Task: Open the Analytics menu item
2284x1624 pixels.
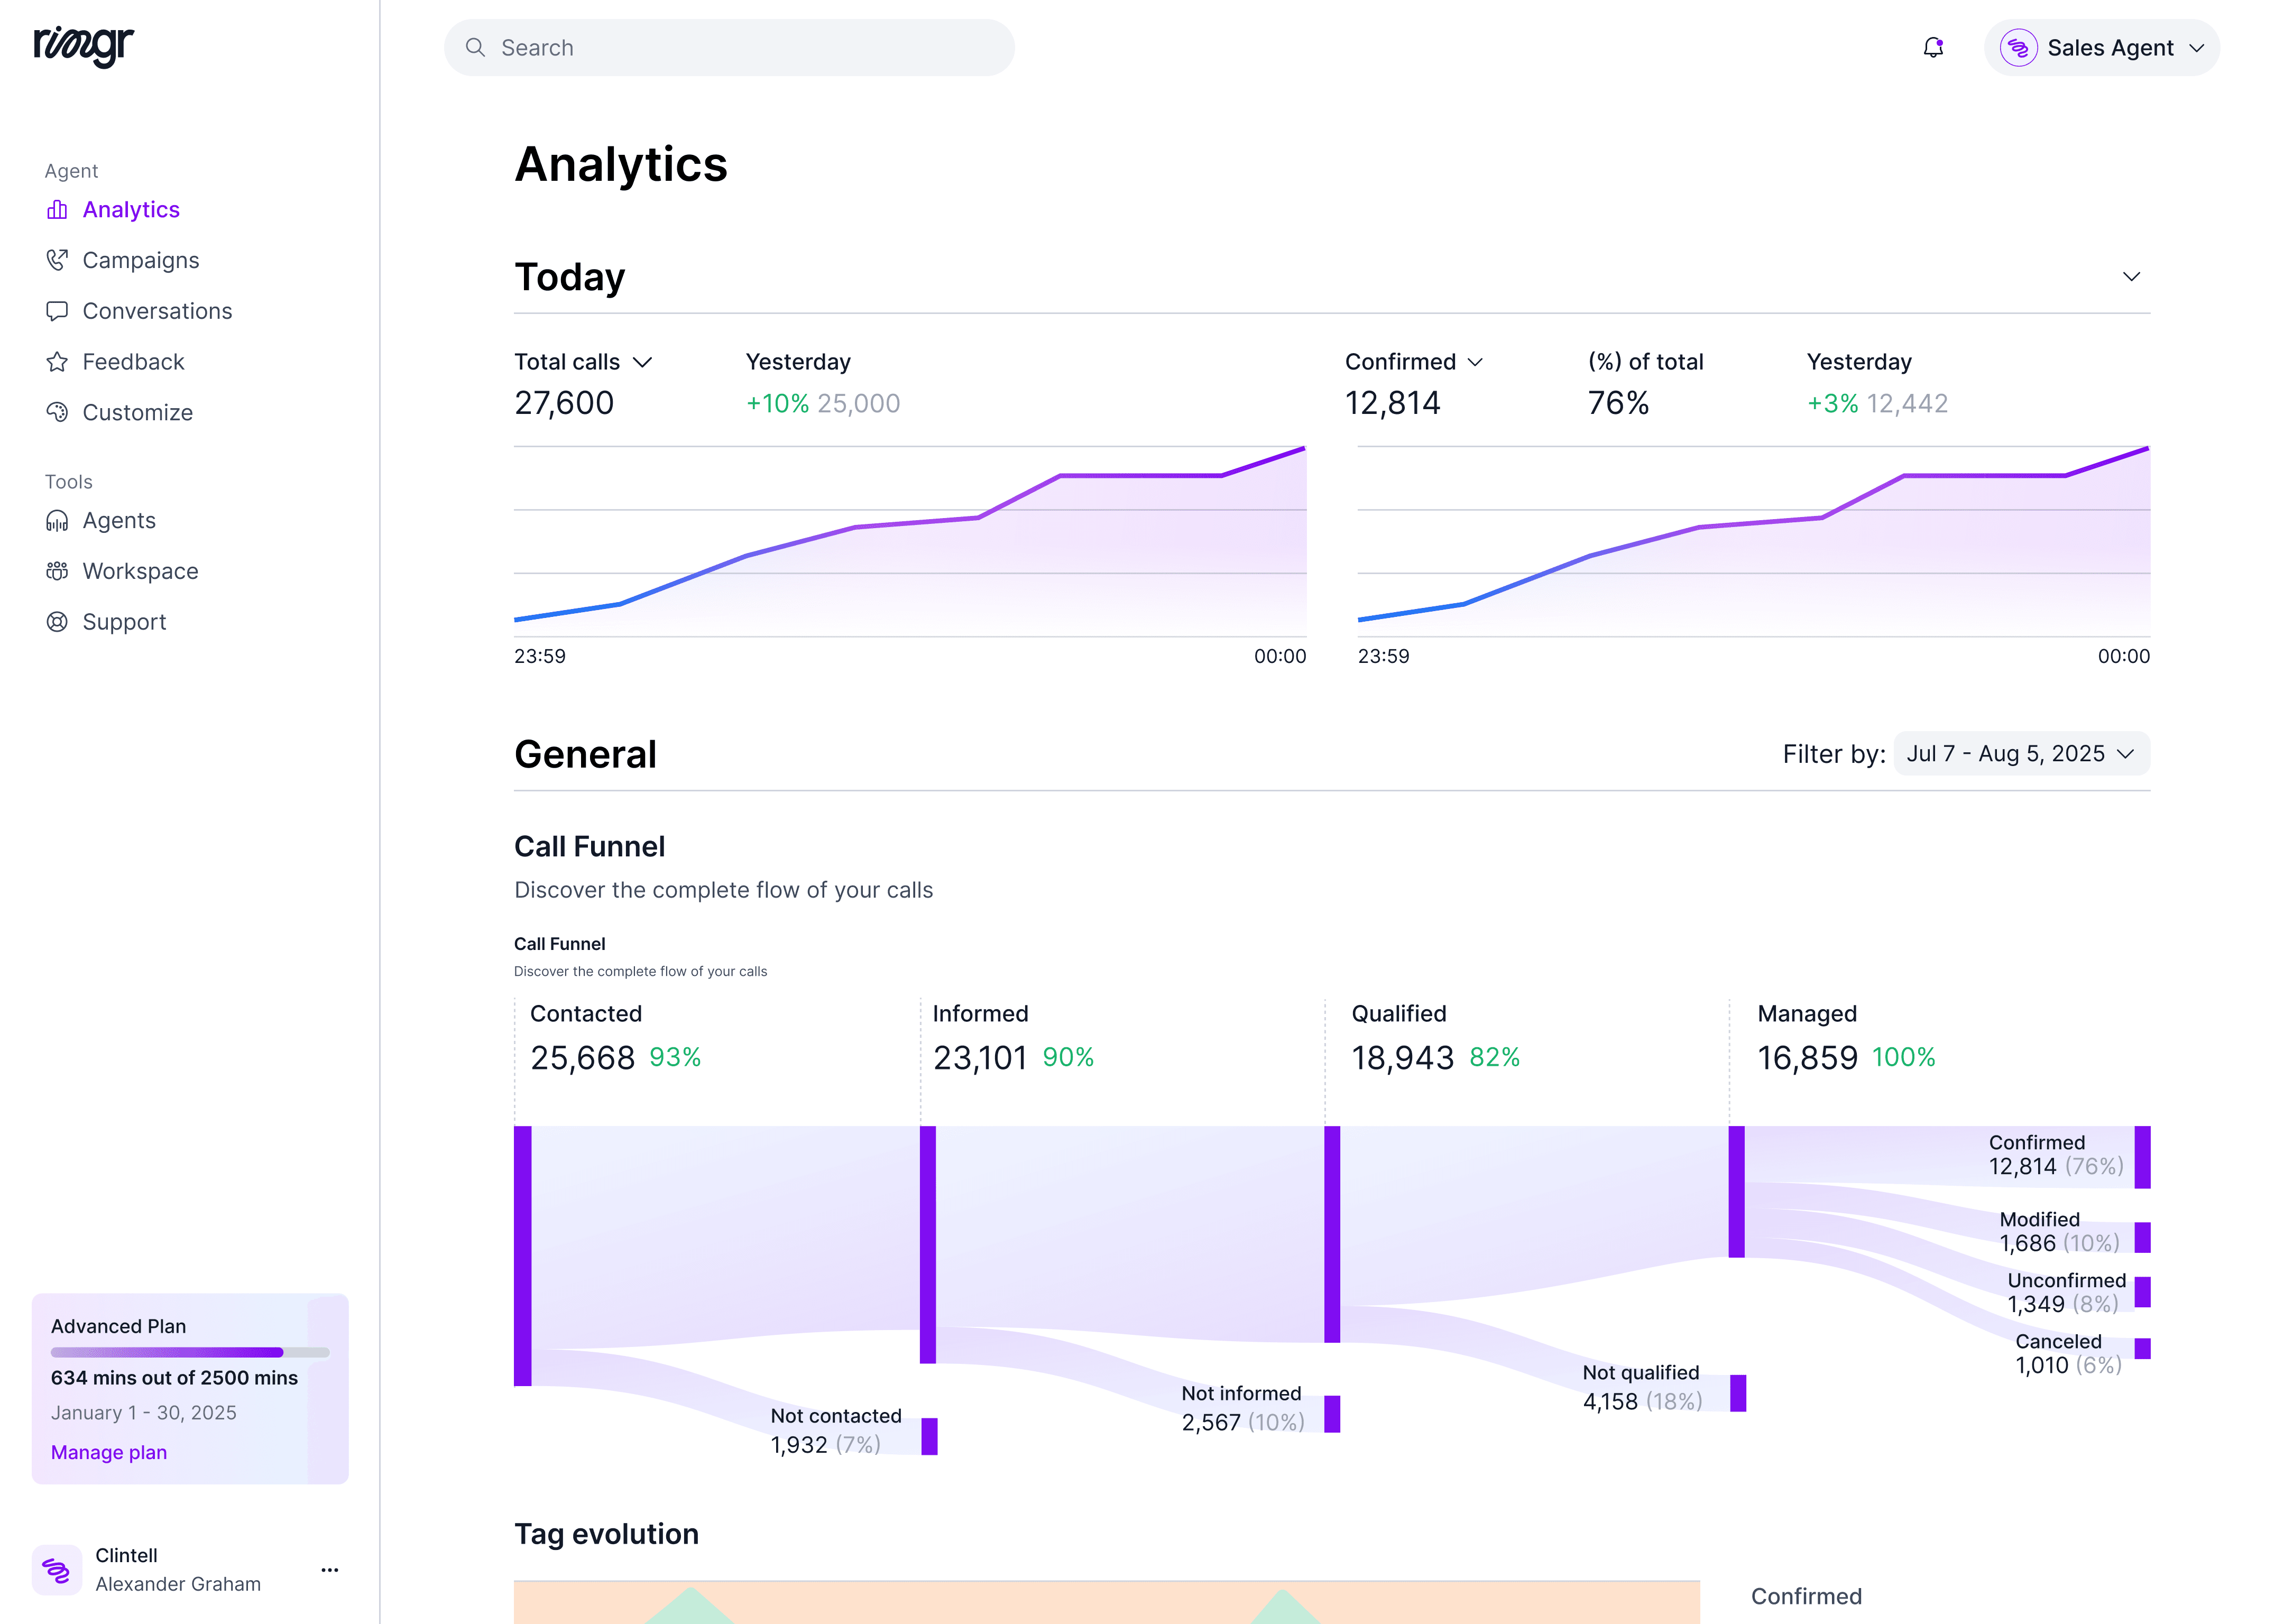Action: coord(113,210)
